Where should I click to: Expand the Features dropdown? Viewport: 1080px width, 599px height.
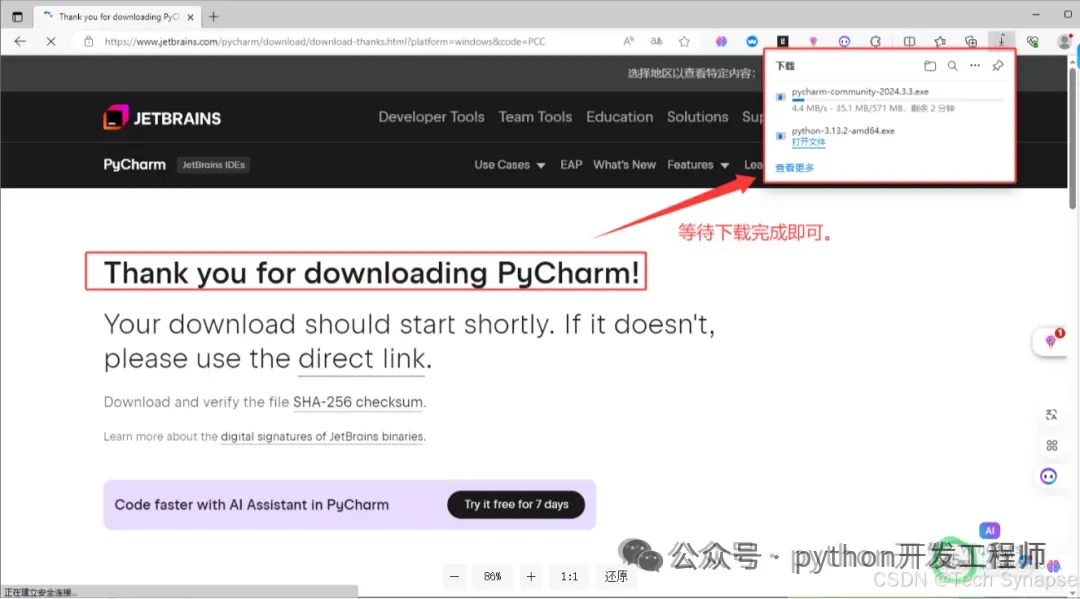coord(698,165)
